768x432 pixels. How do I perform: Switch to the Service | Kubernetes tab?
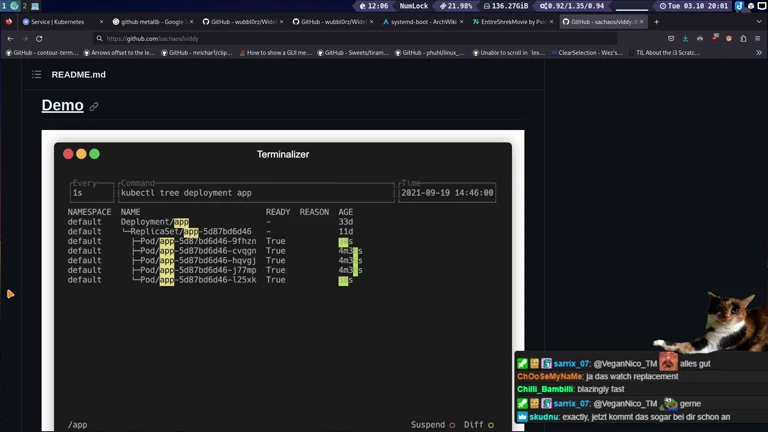click(x=57, y=21)
